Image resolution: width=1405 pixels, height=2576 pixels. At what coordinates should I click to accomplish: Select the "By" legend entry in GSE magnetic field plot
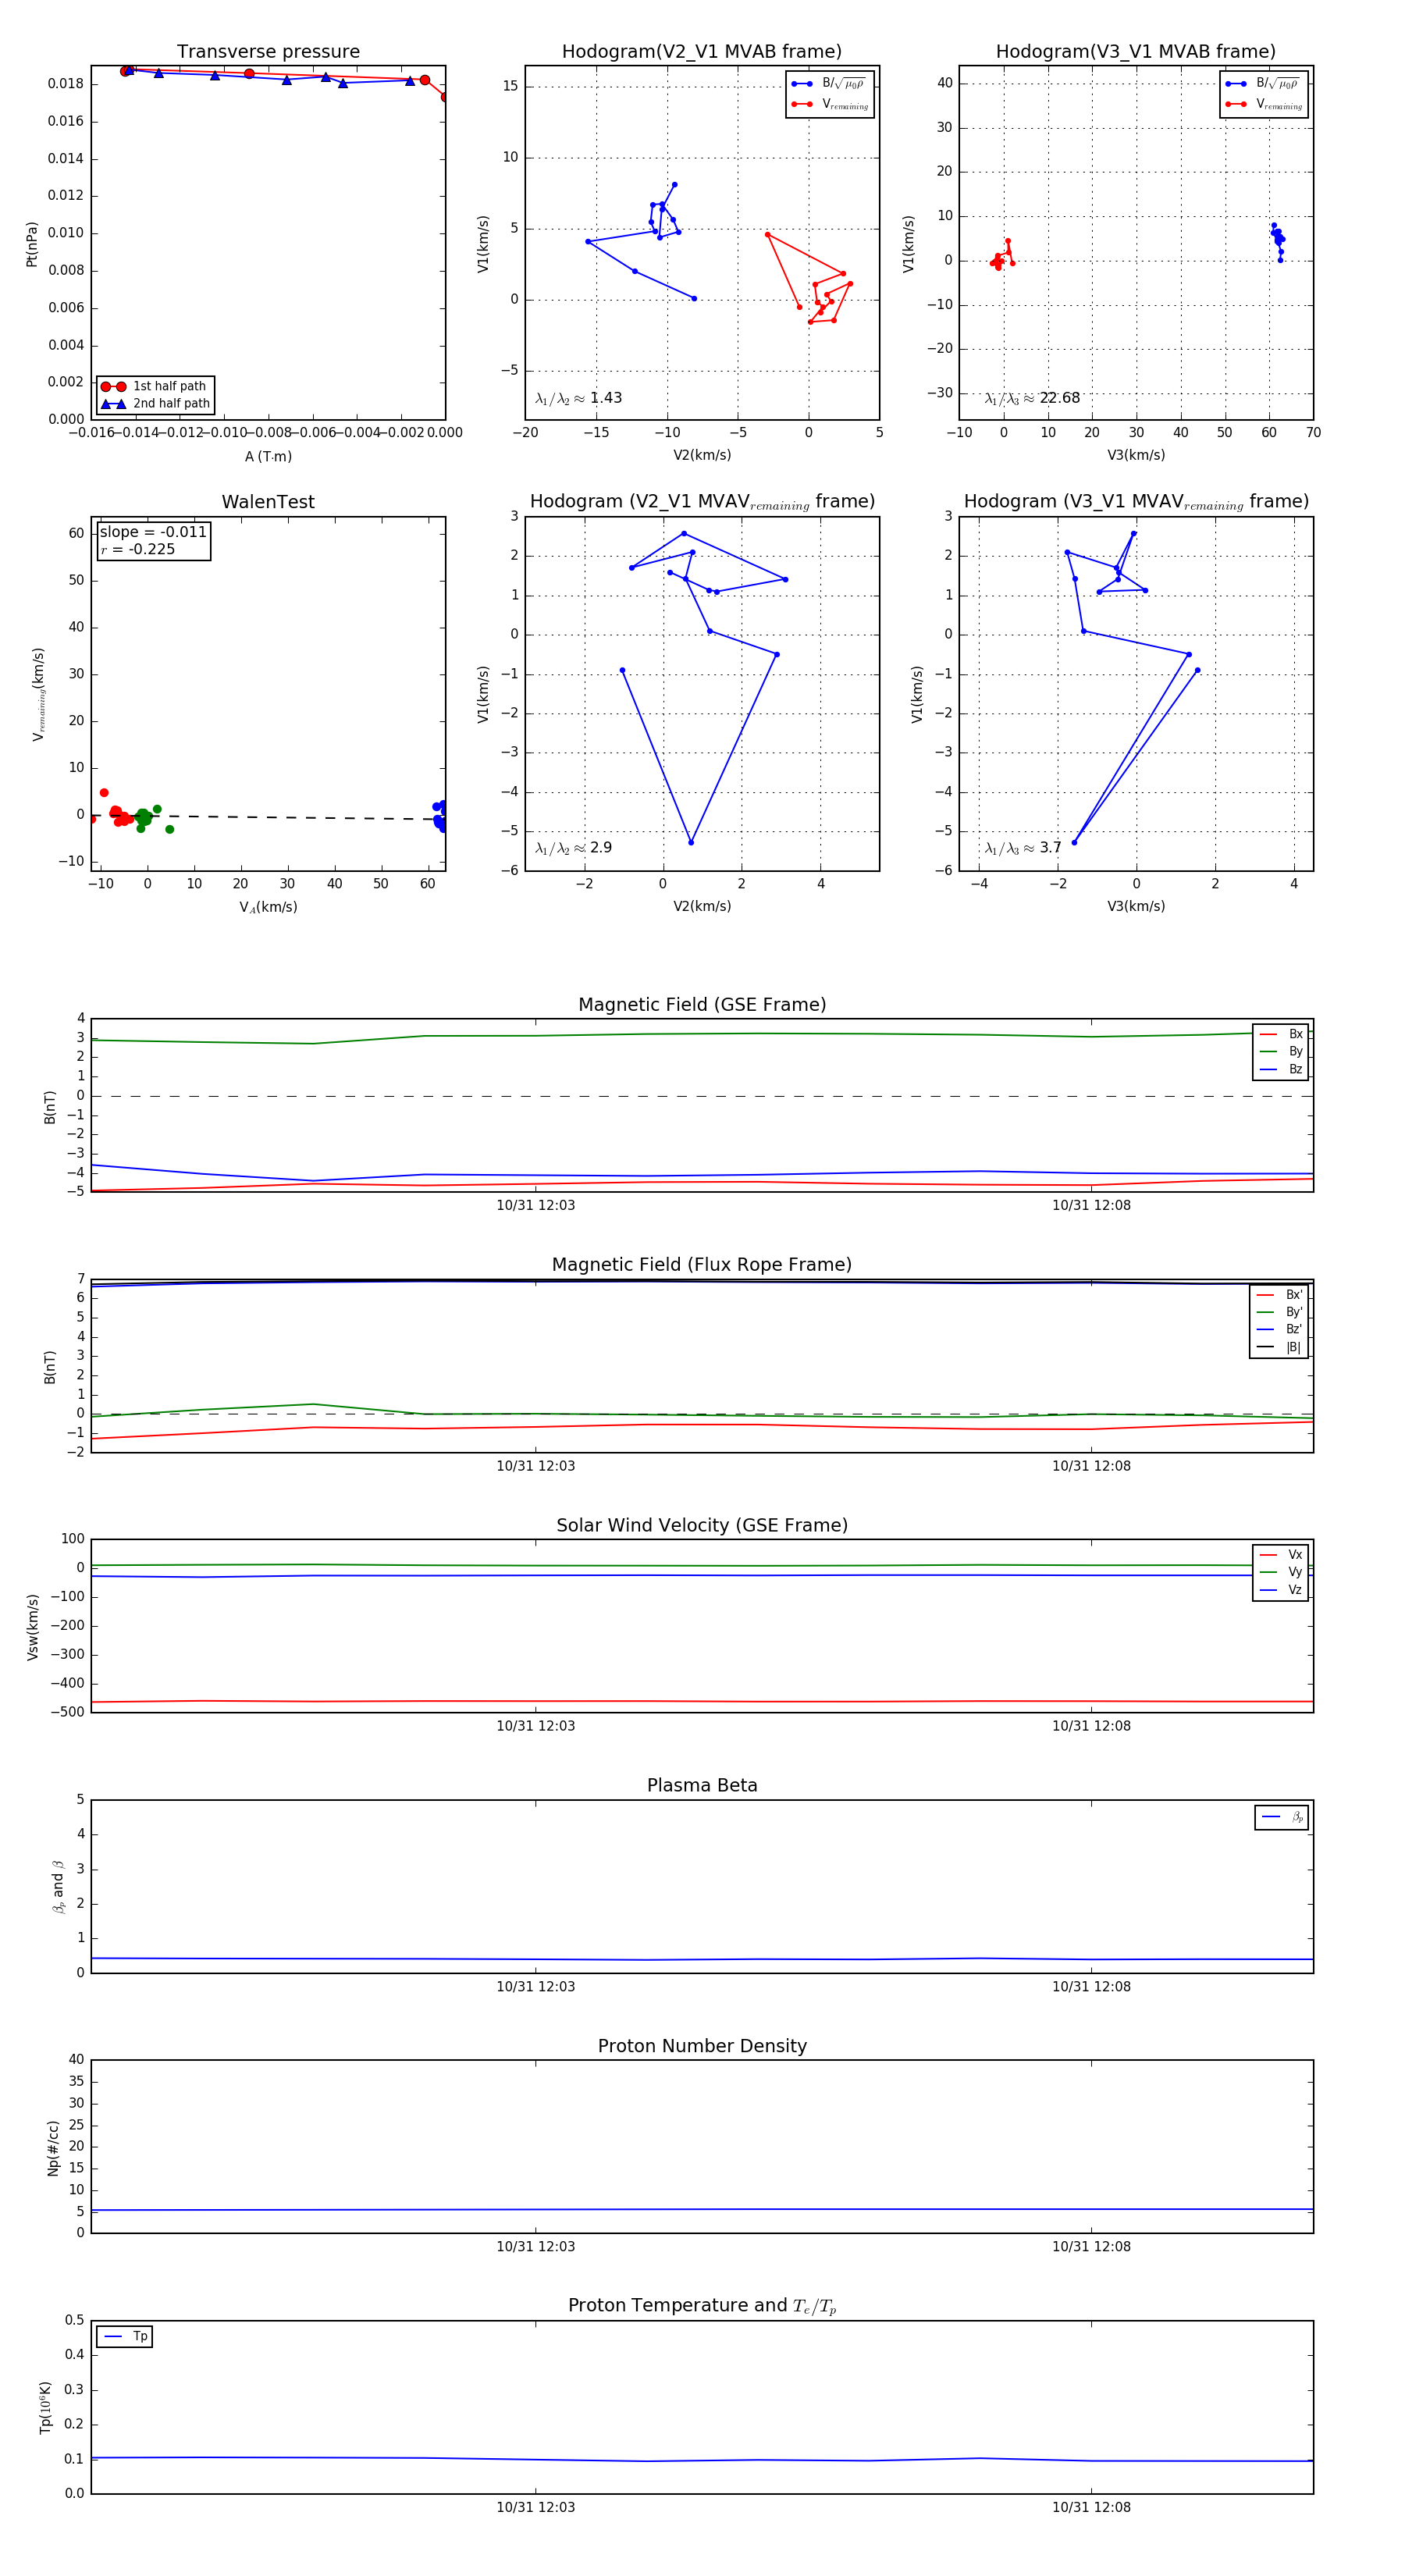pos(1282,1052)
